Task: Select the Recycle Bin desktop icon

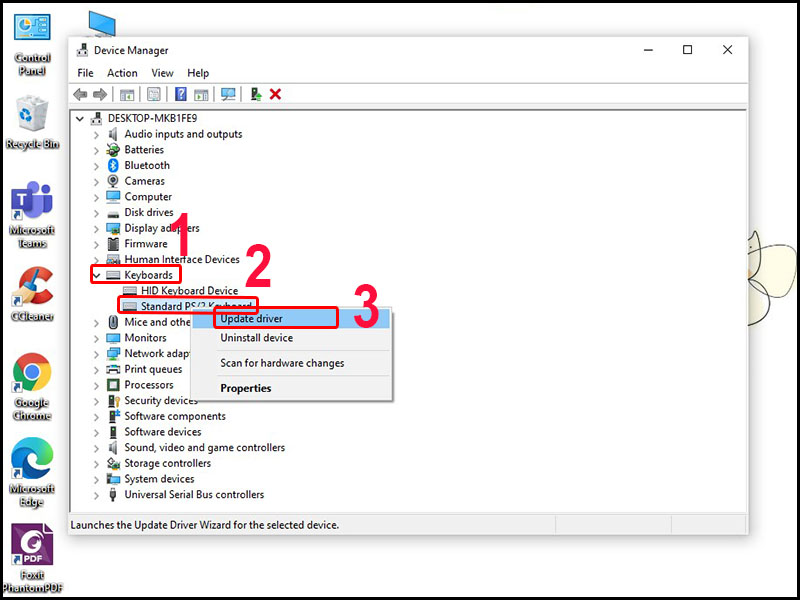Action: click(32, 123)
